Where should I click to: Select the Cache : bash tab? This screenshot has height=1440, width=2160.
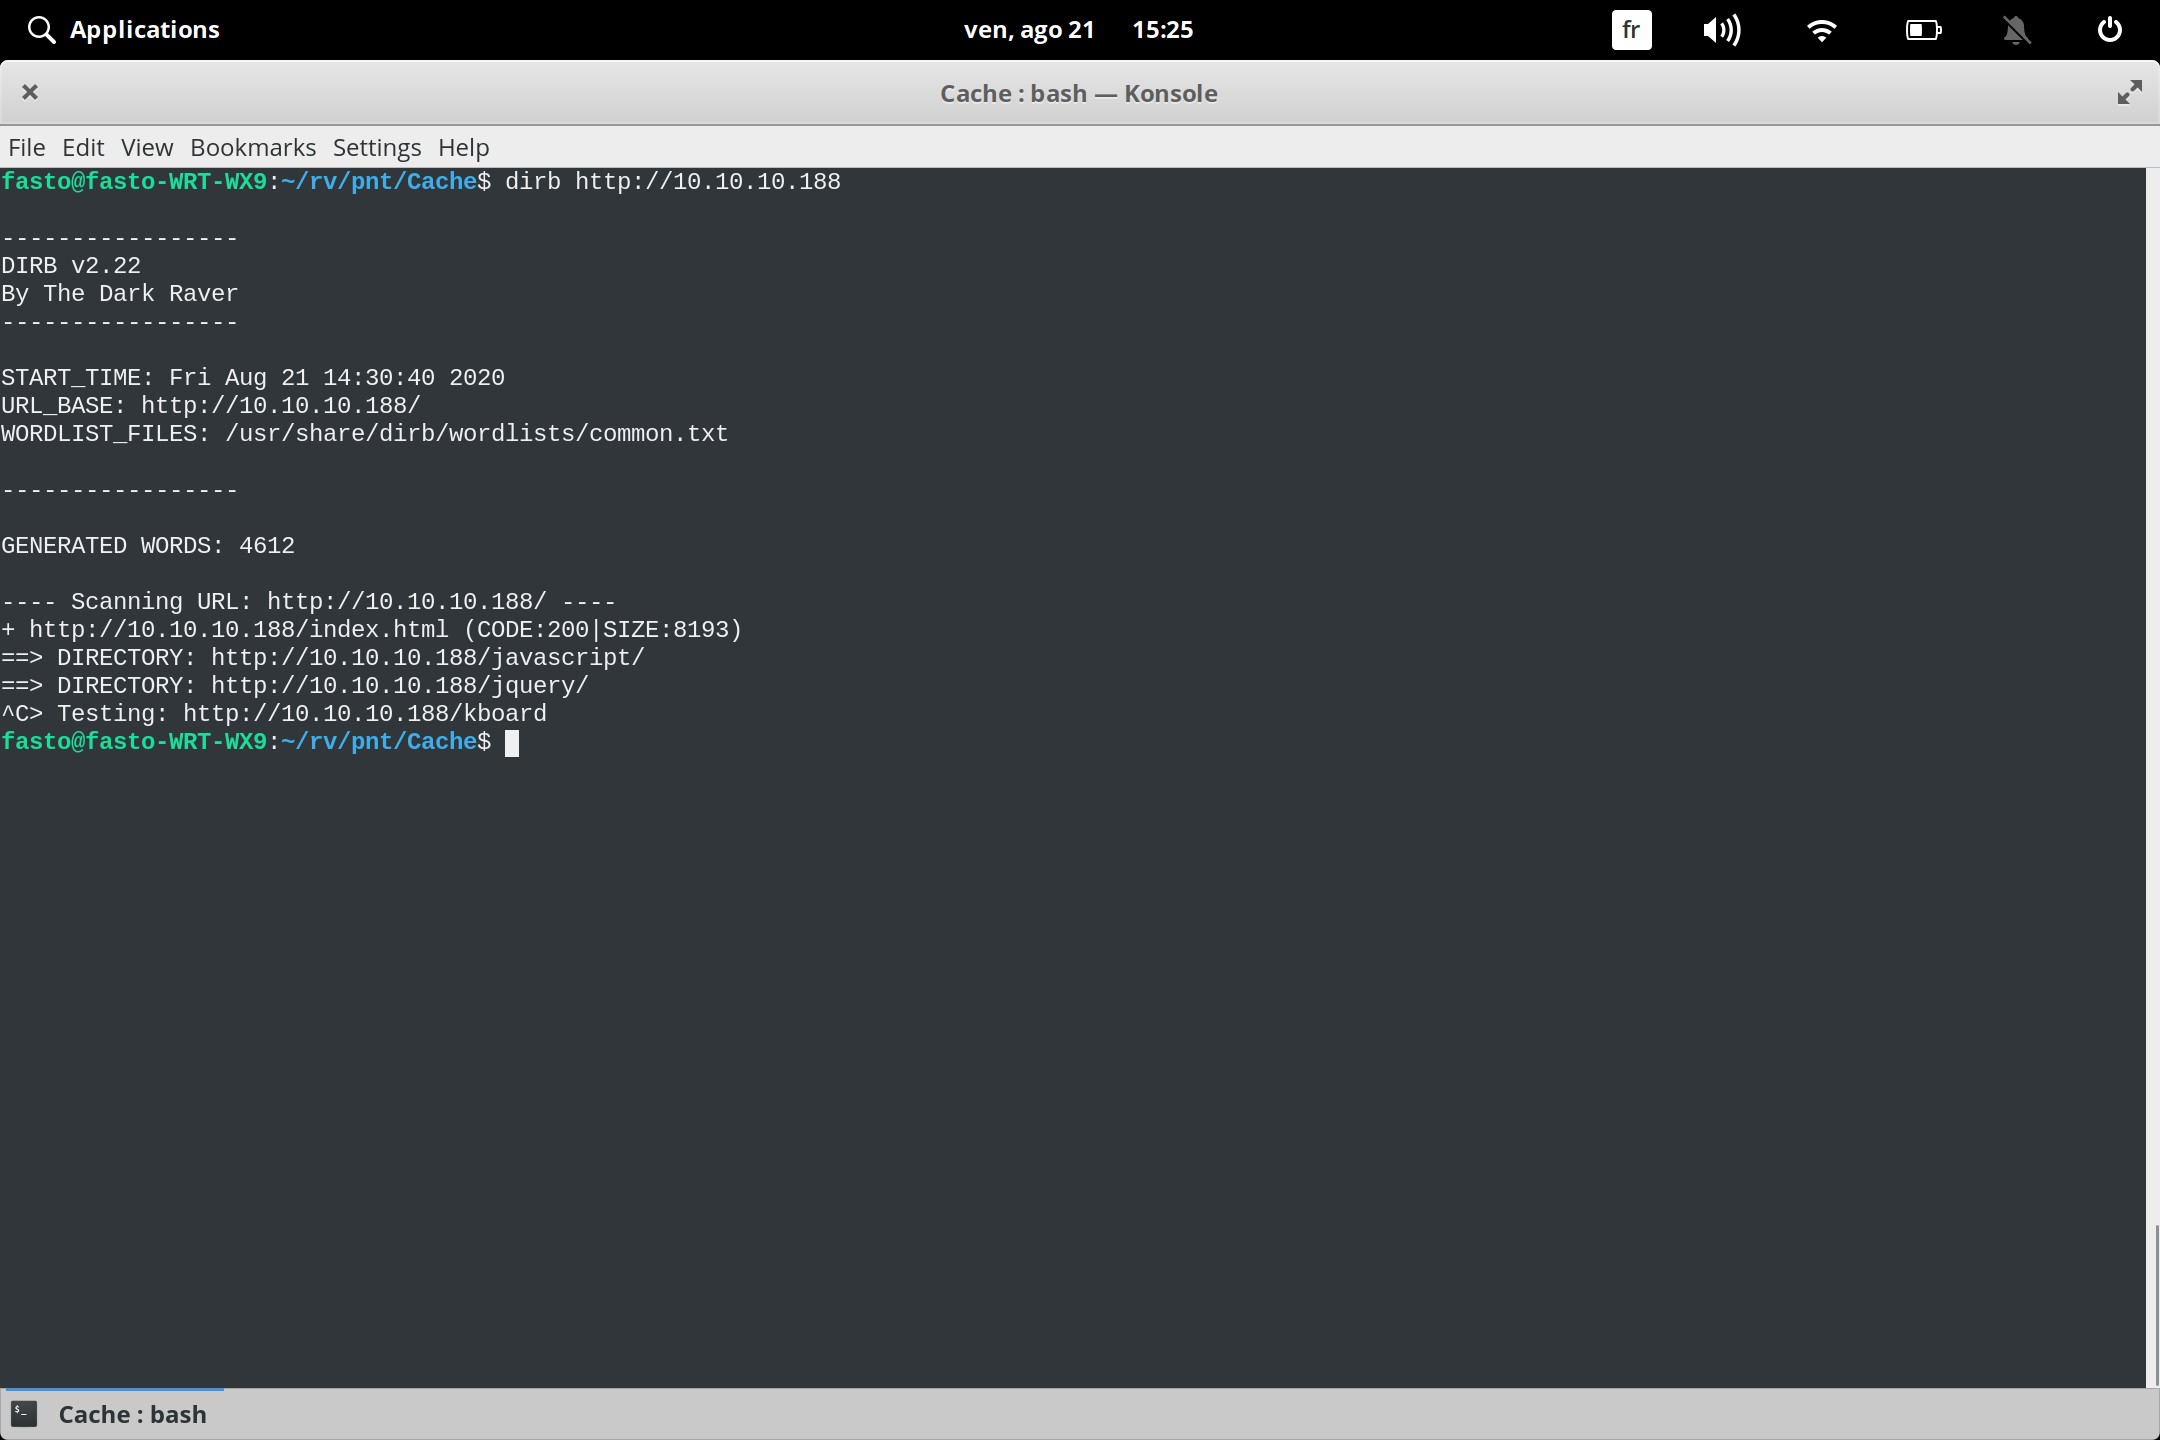pyautogui.click(x=131, y=1413)
